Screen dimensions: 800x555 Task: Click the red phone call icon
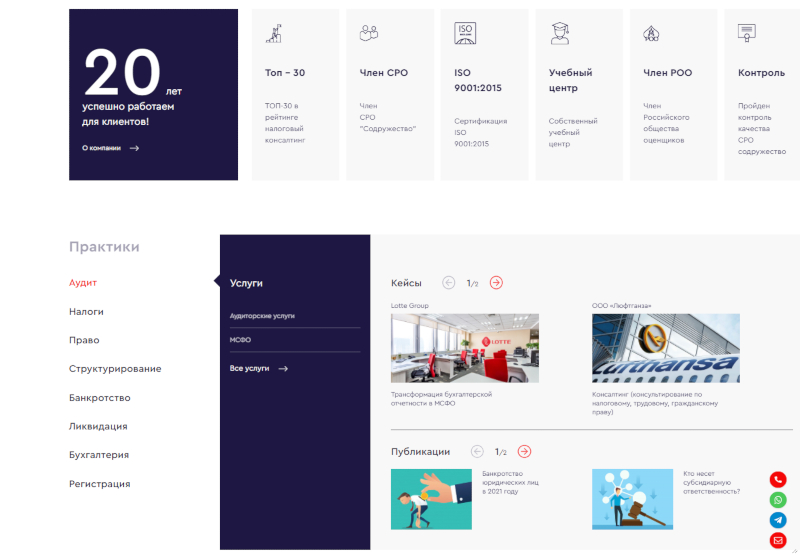[778, 480]
